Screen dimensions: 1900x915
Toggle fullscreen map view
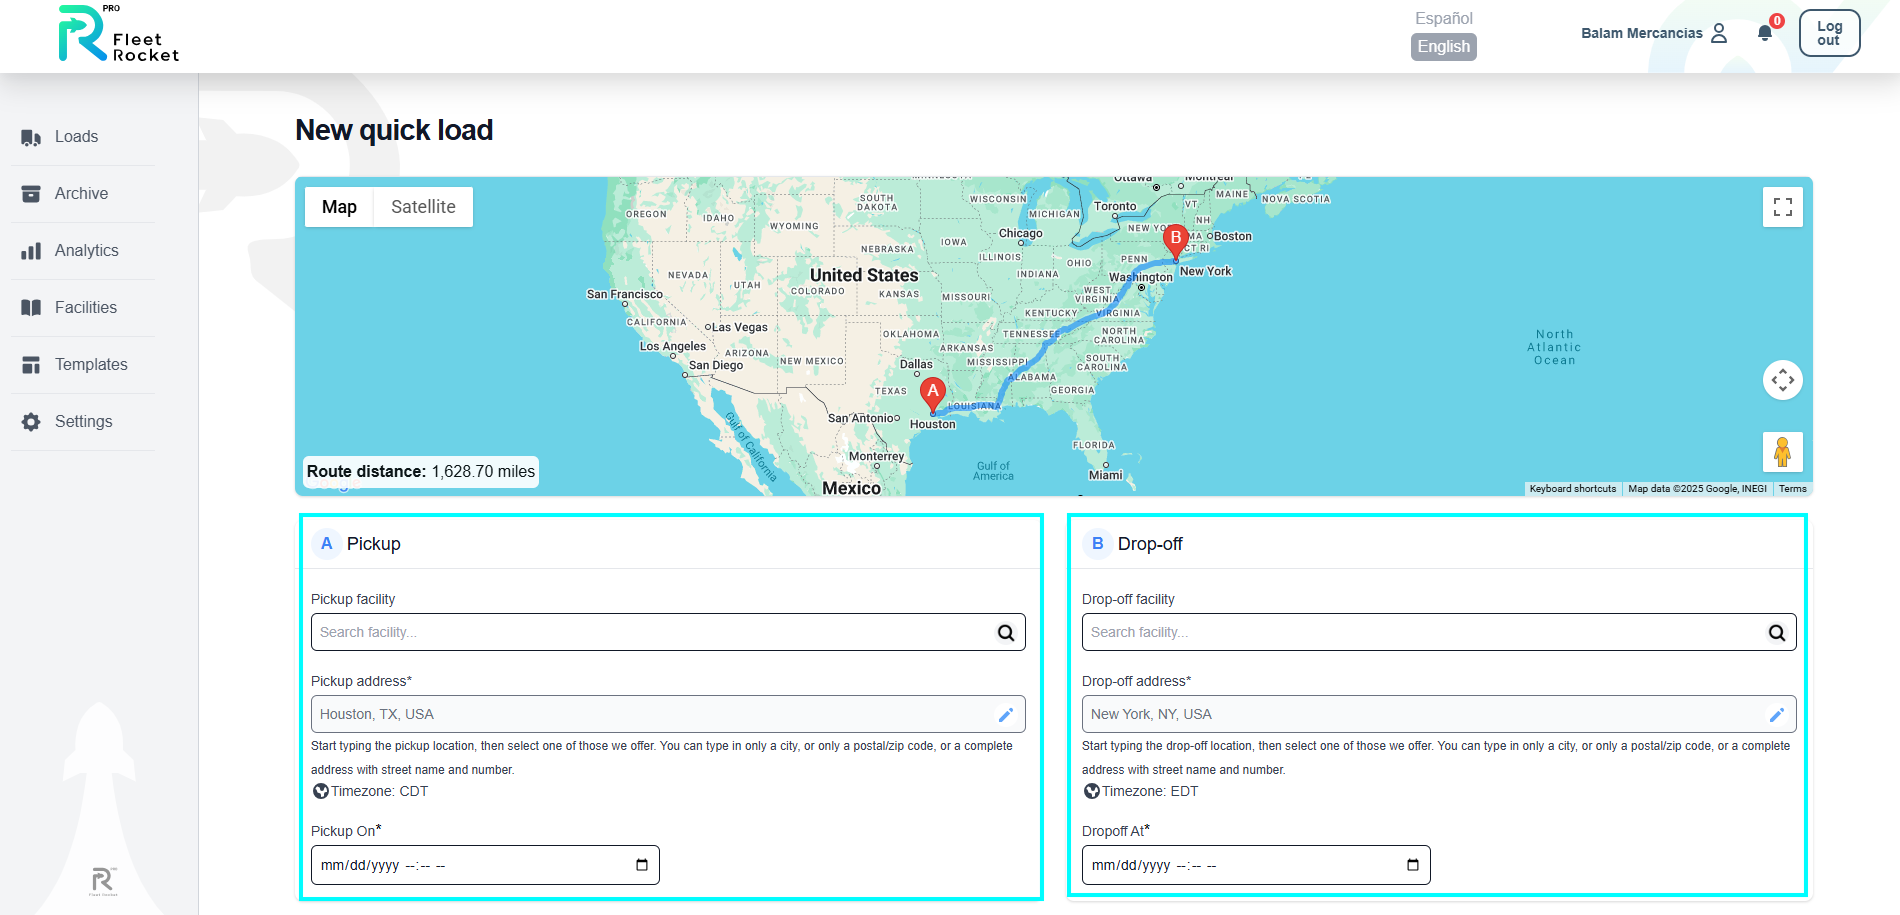tap(1782, 207)
